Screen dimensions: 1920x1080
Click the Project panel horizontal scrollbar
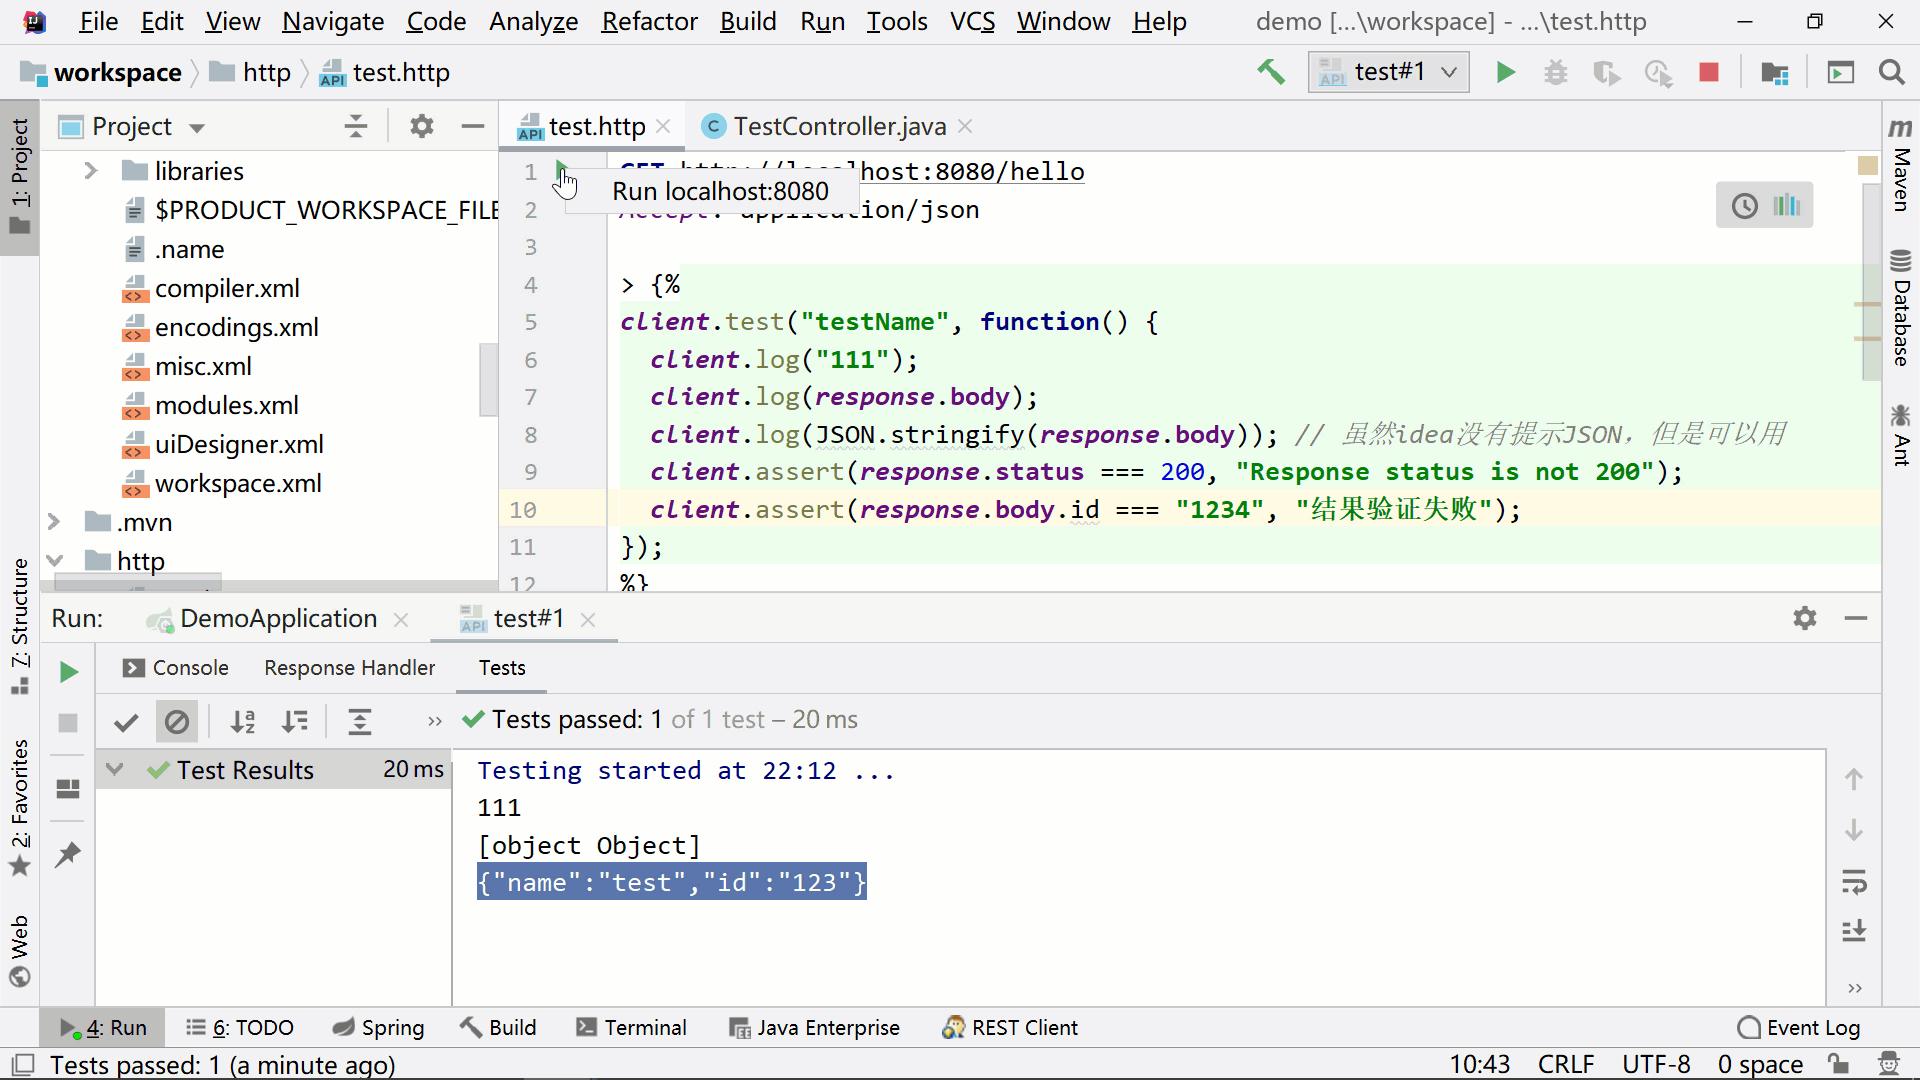click(138, 583)
